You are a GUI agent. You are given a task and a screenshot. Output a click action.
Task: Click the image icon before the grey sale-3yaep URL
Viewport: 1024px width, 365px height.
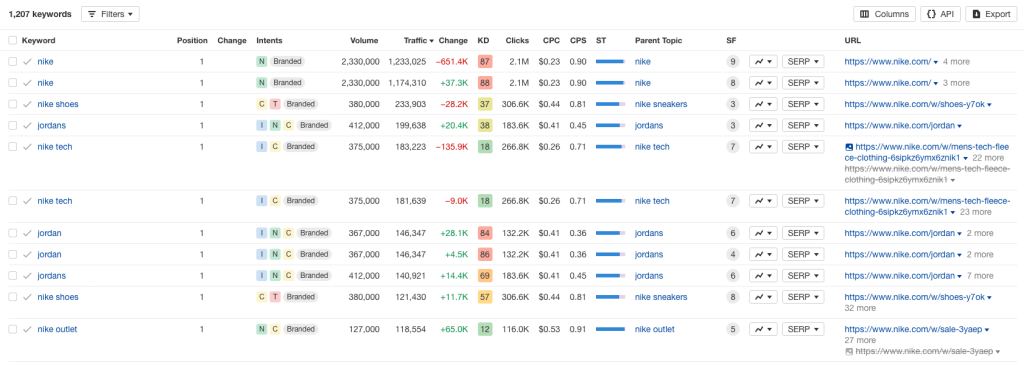pyautogui.click(x=849, y=351)
